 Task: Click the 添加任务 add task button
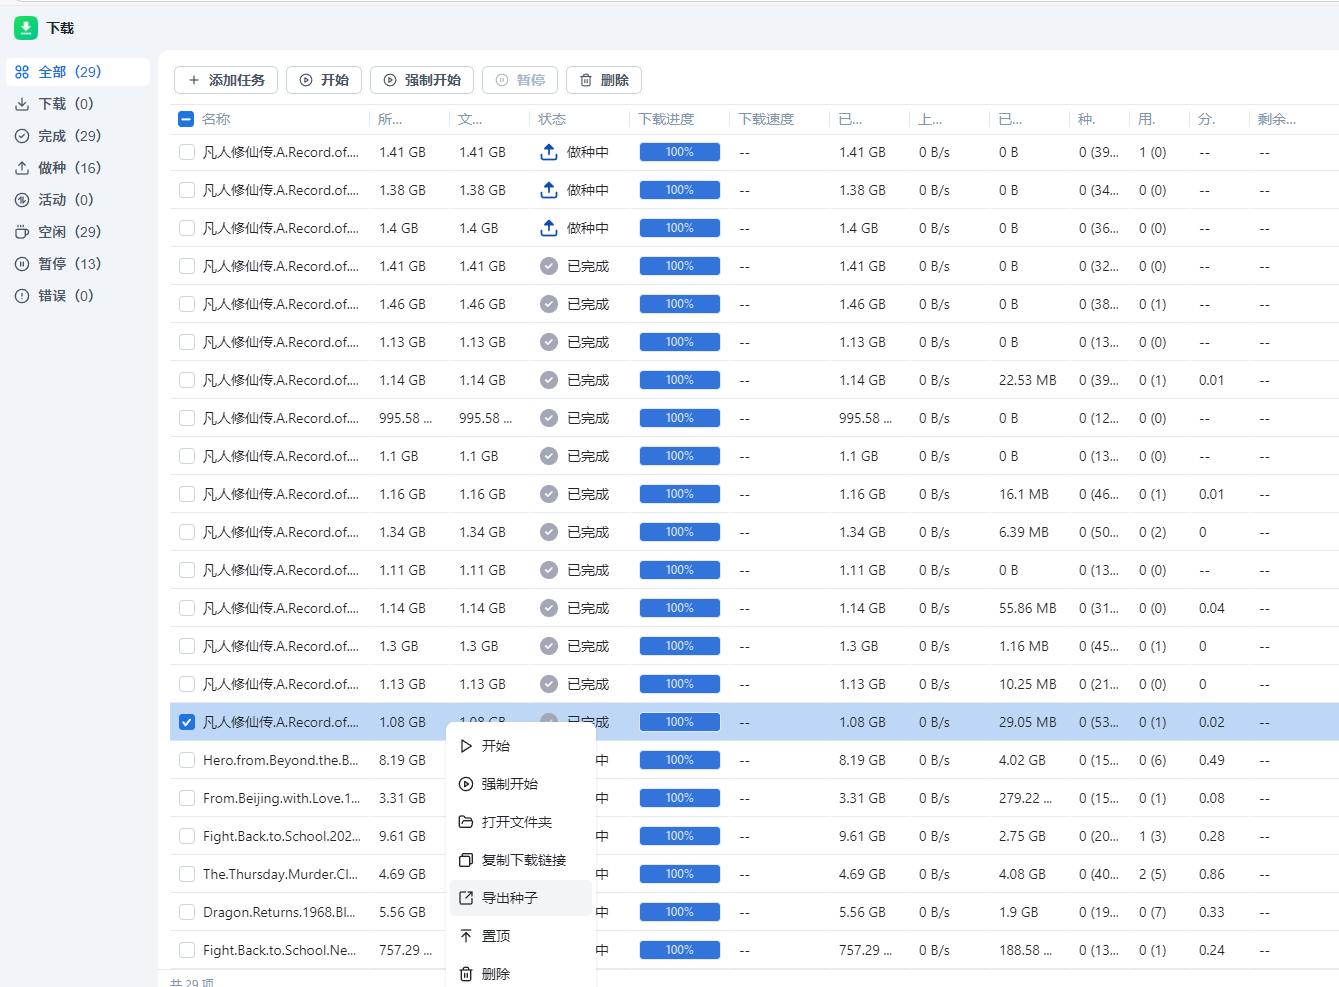point(226,80)
